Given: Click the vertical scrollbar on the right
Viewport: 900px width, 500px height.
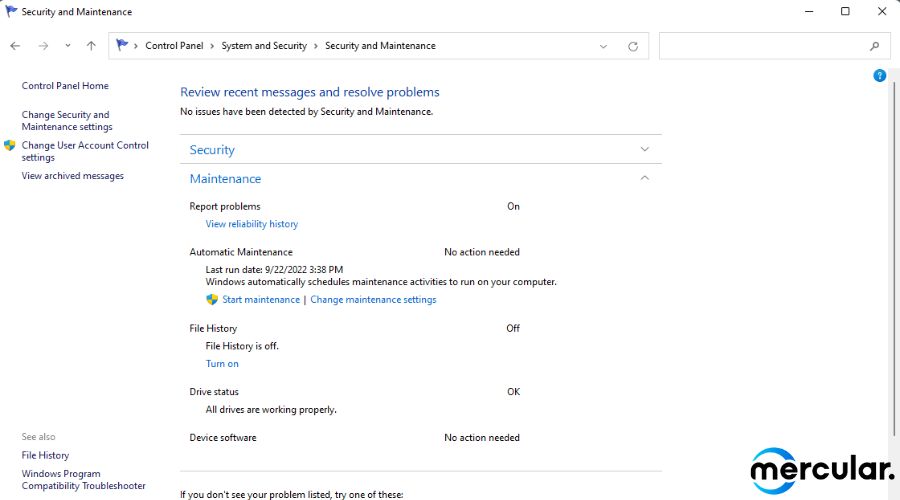Looking at the screenshot, I should pos(894,258).
